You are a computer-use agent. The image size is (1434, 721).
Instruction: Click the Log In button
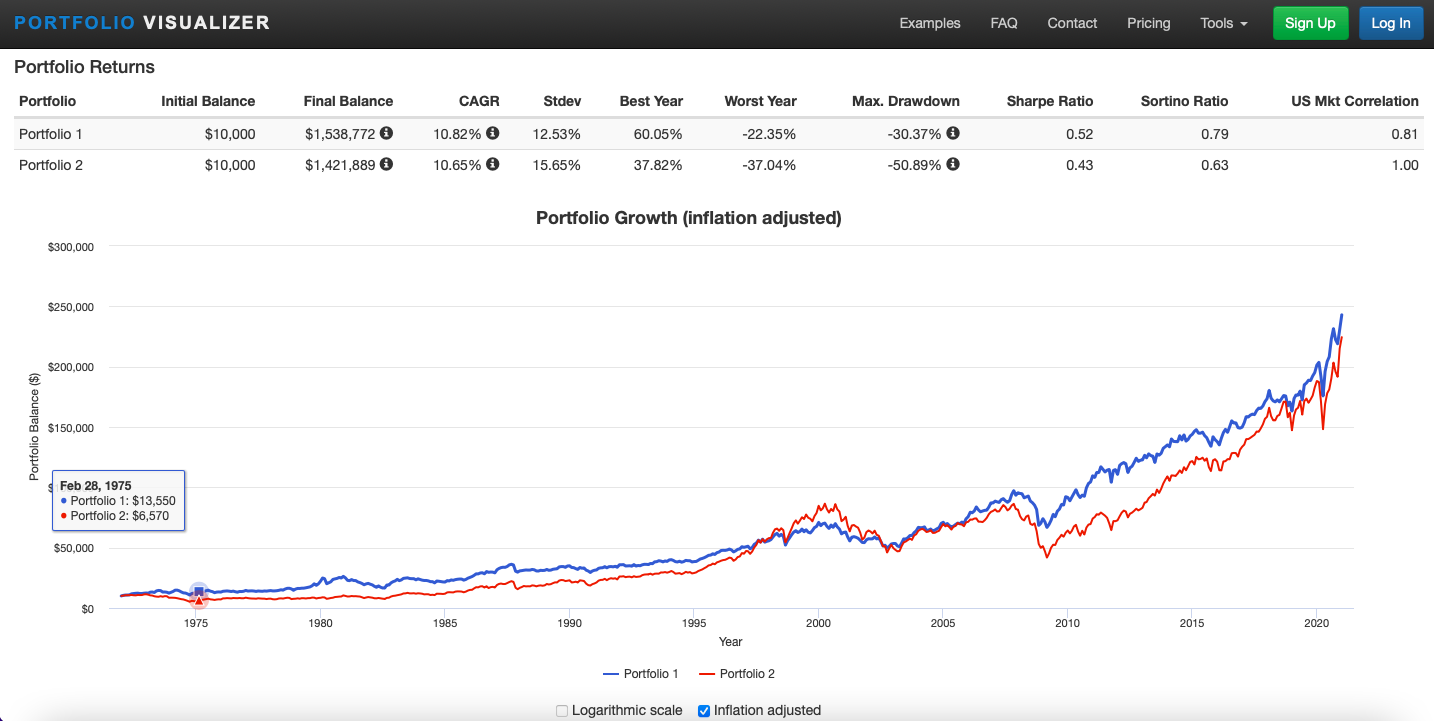[x=1390, y=22]
